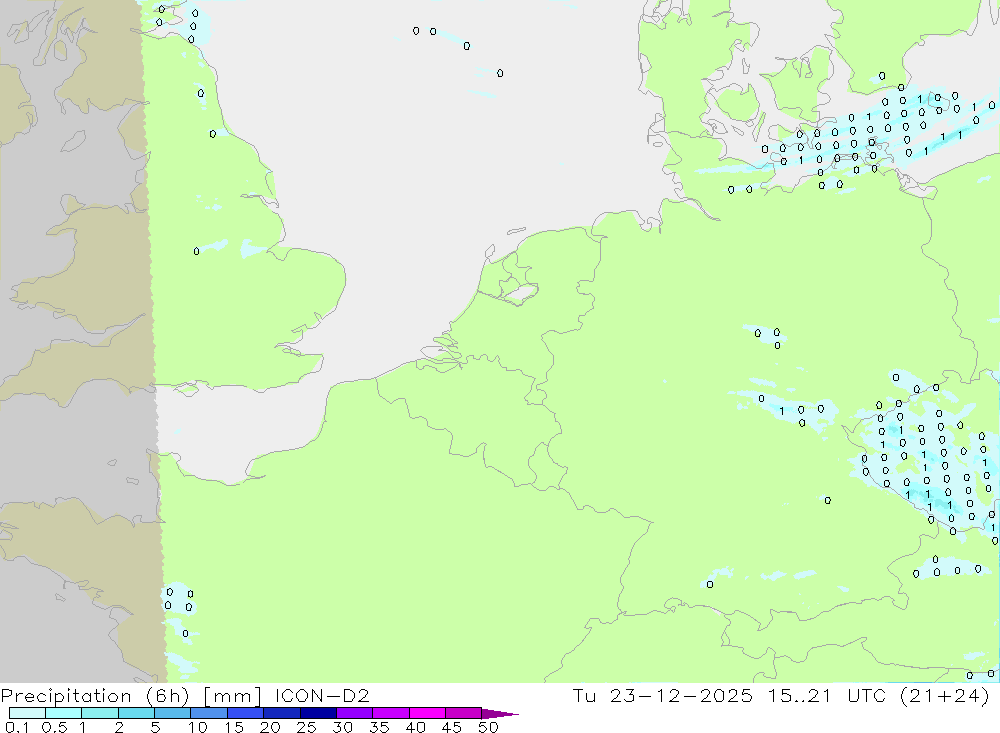Click the precipitation cluster over the Danish islands
This screenshot has height=733, width=1000.
pyautogui.click(x=860, y=135)
